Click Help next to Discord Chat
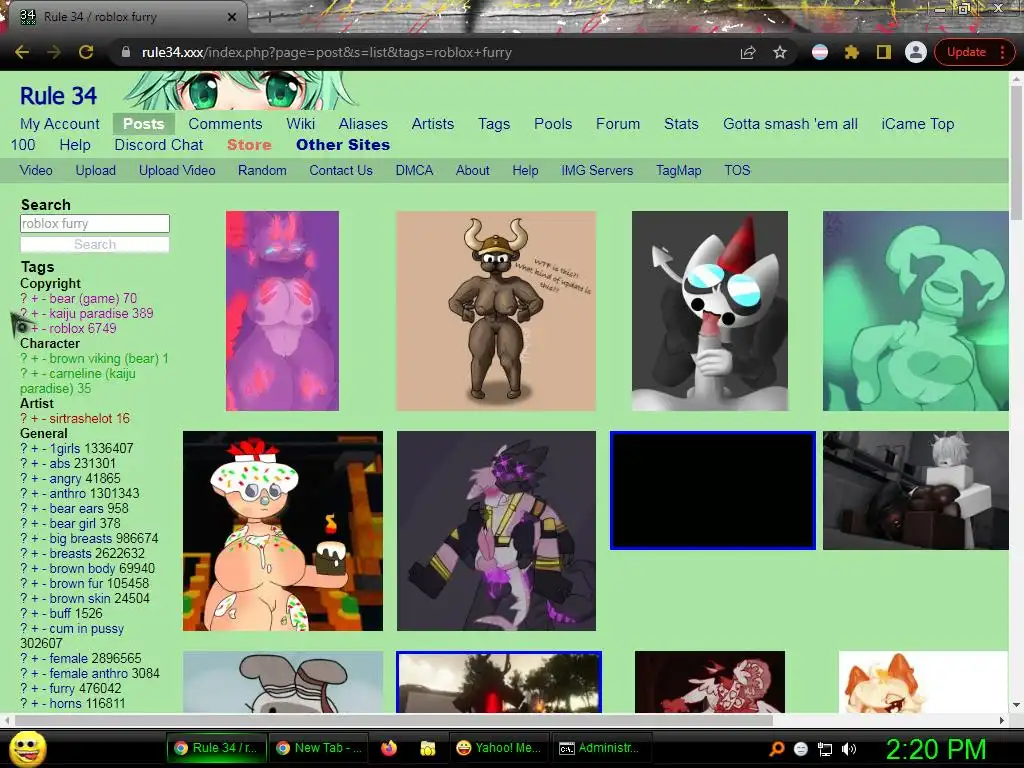This screenshot has height=768, width=1024. [75, 144]
